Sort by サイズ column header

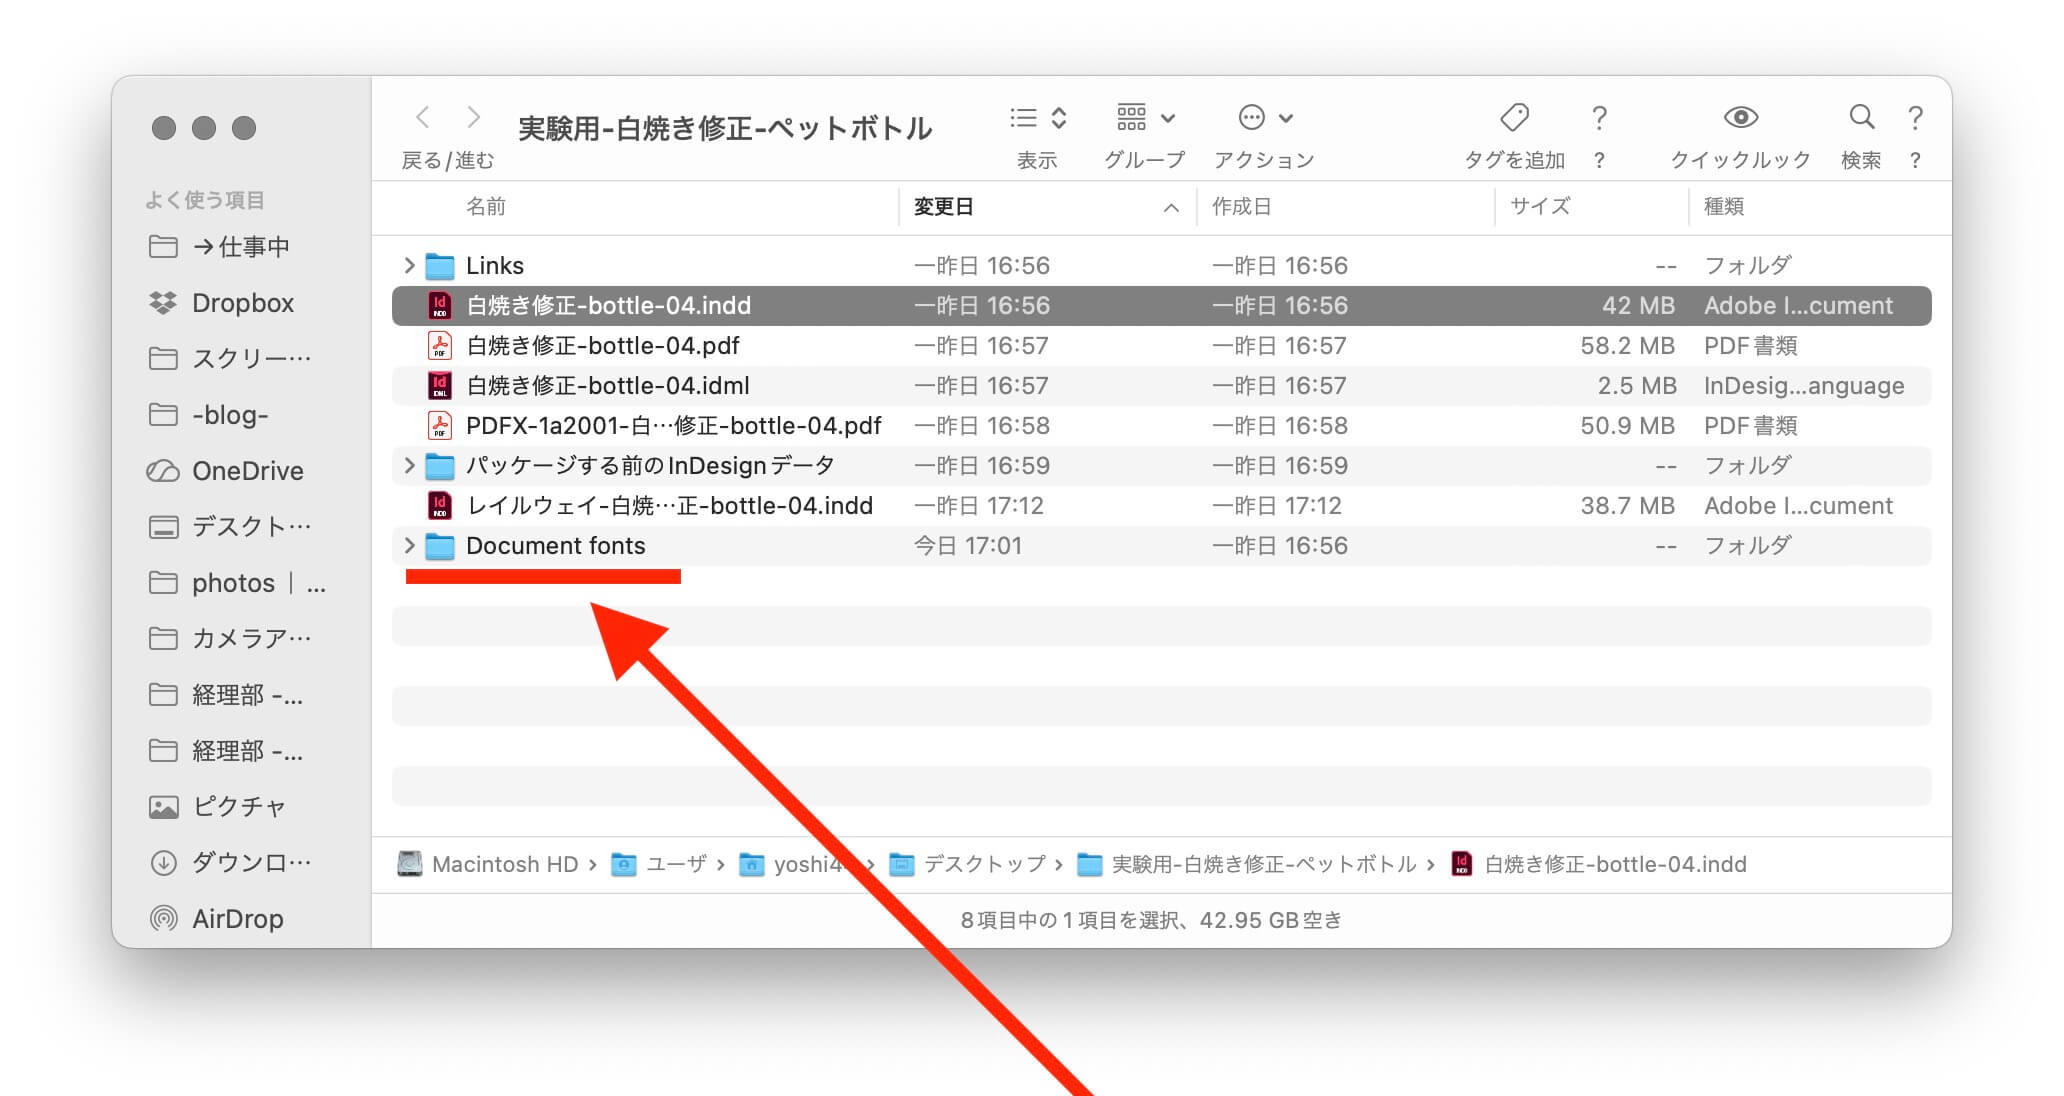(x=1540, y=207)
